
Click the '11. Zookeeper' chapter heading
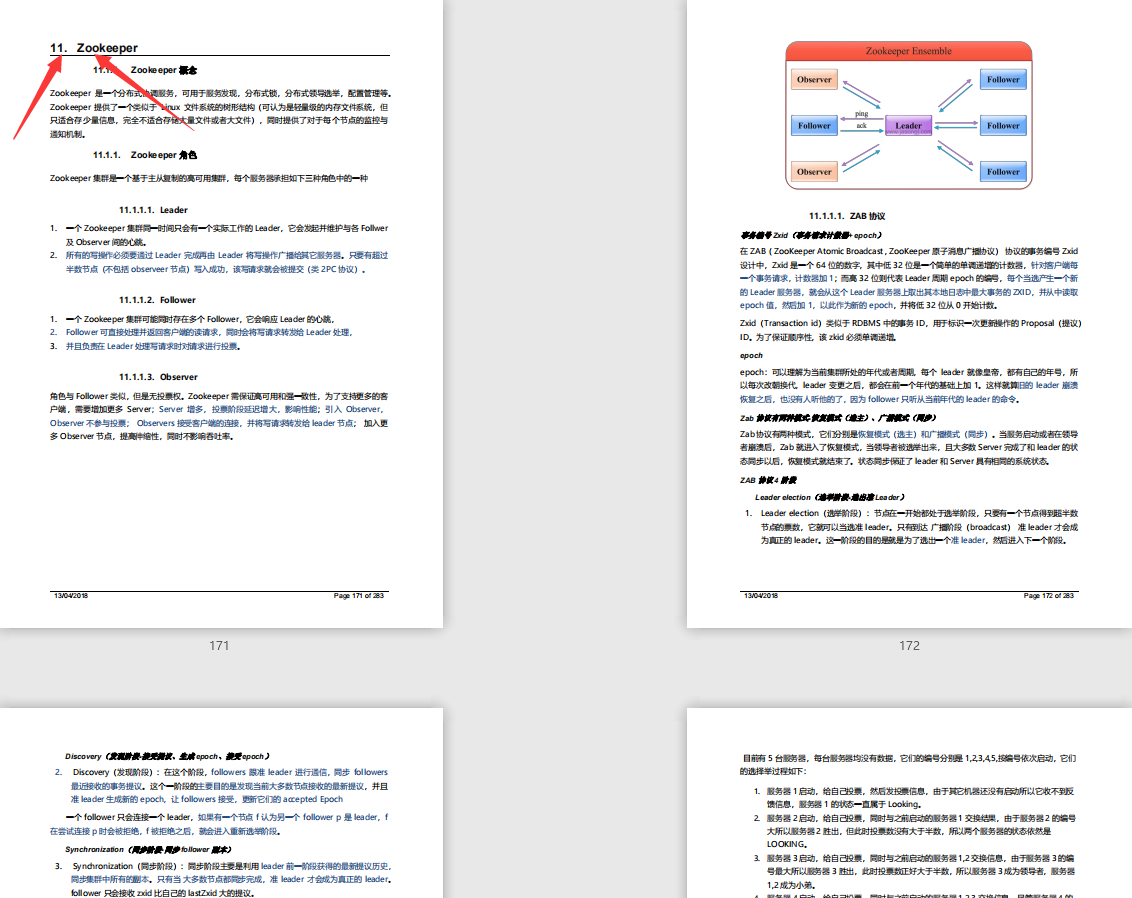tap(93, 48)
